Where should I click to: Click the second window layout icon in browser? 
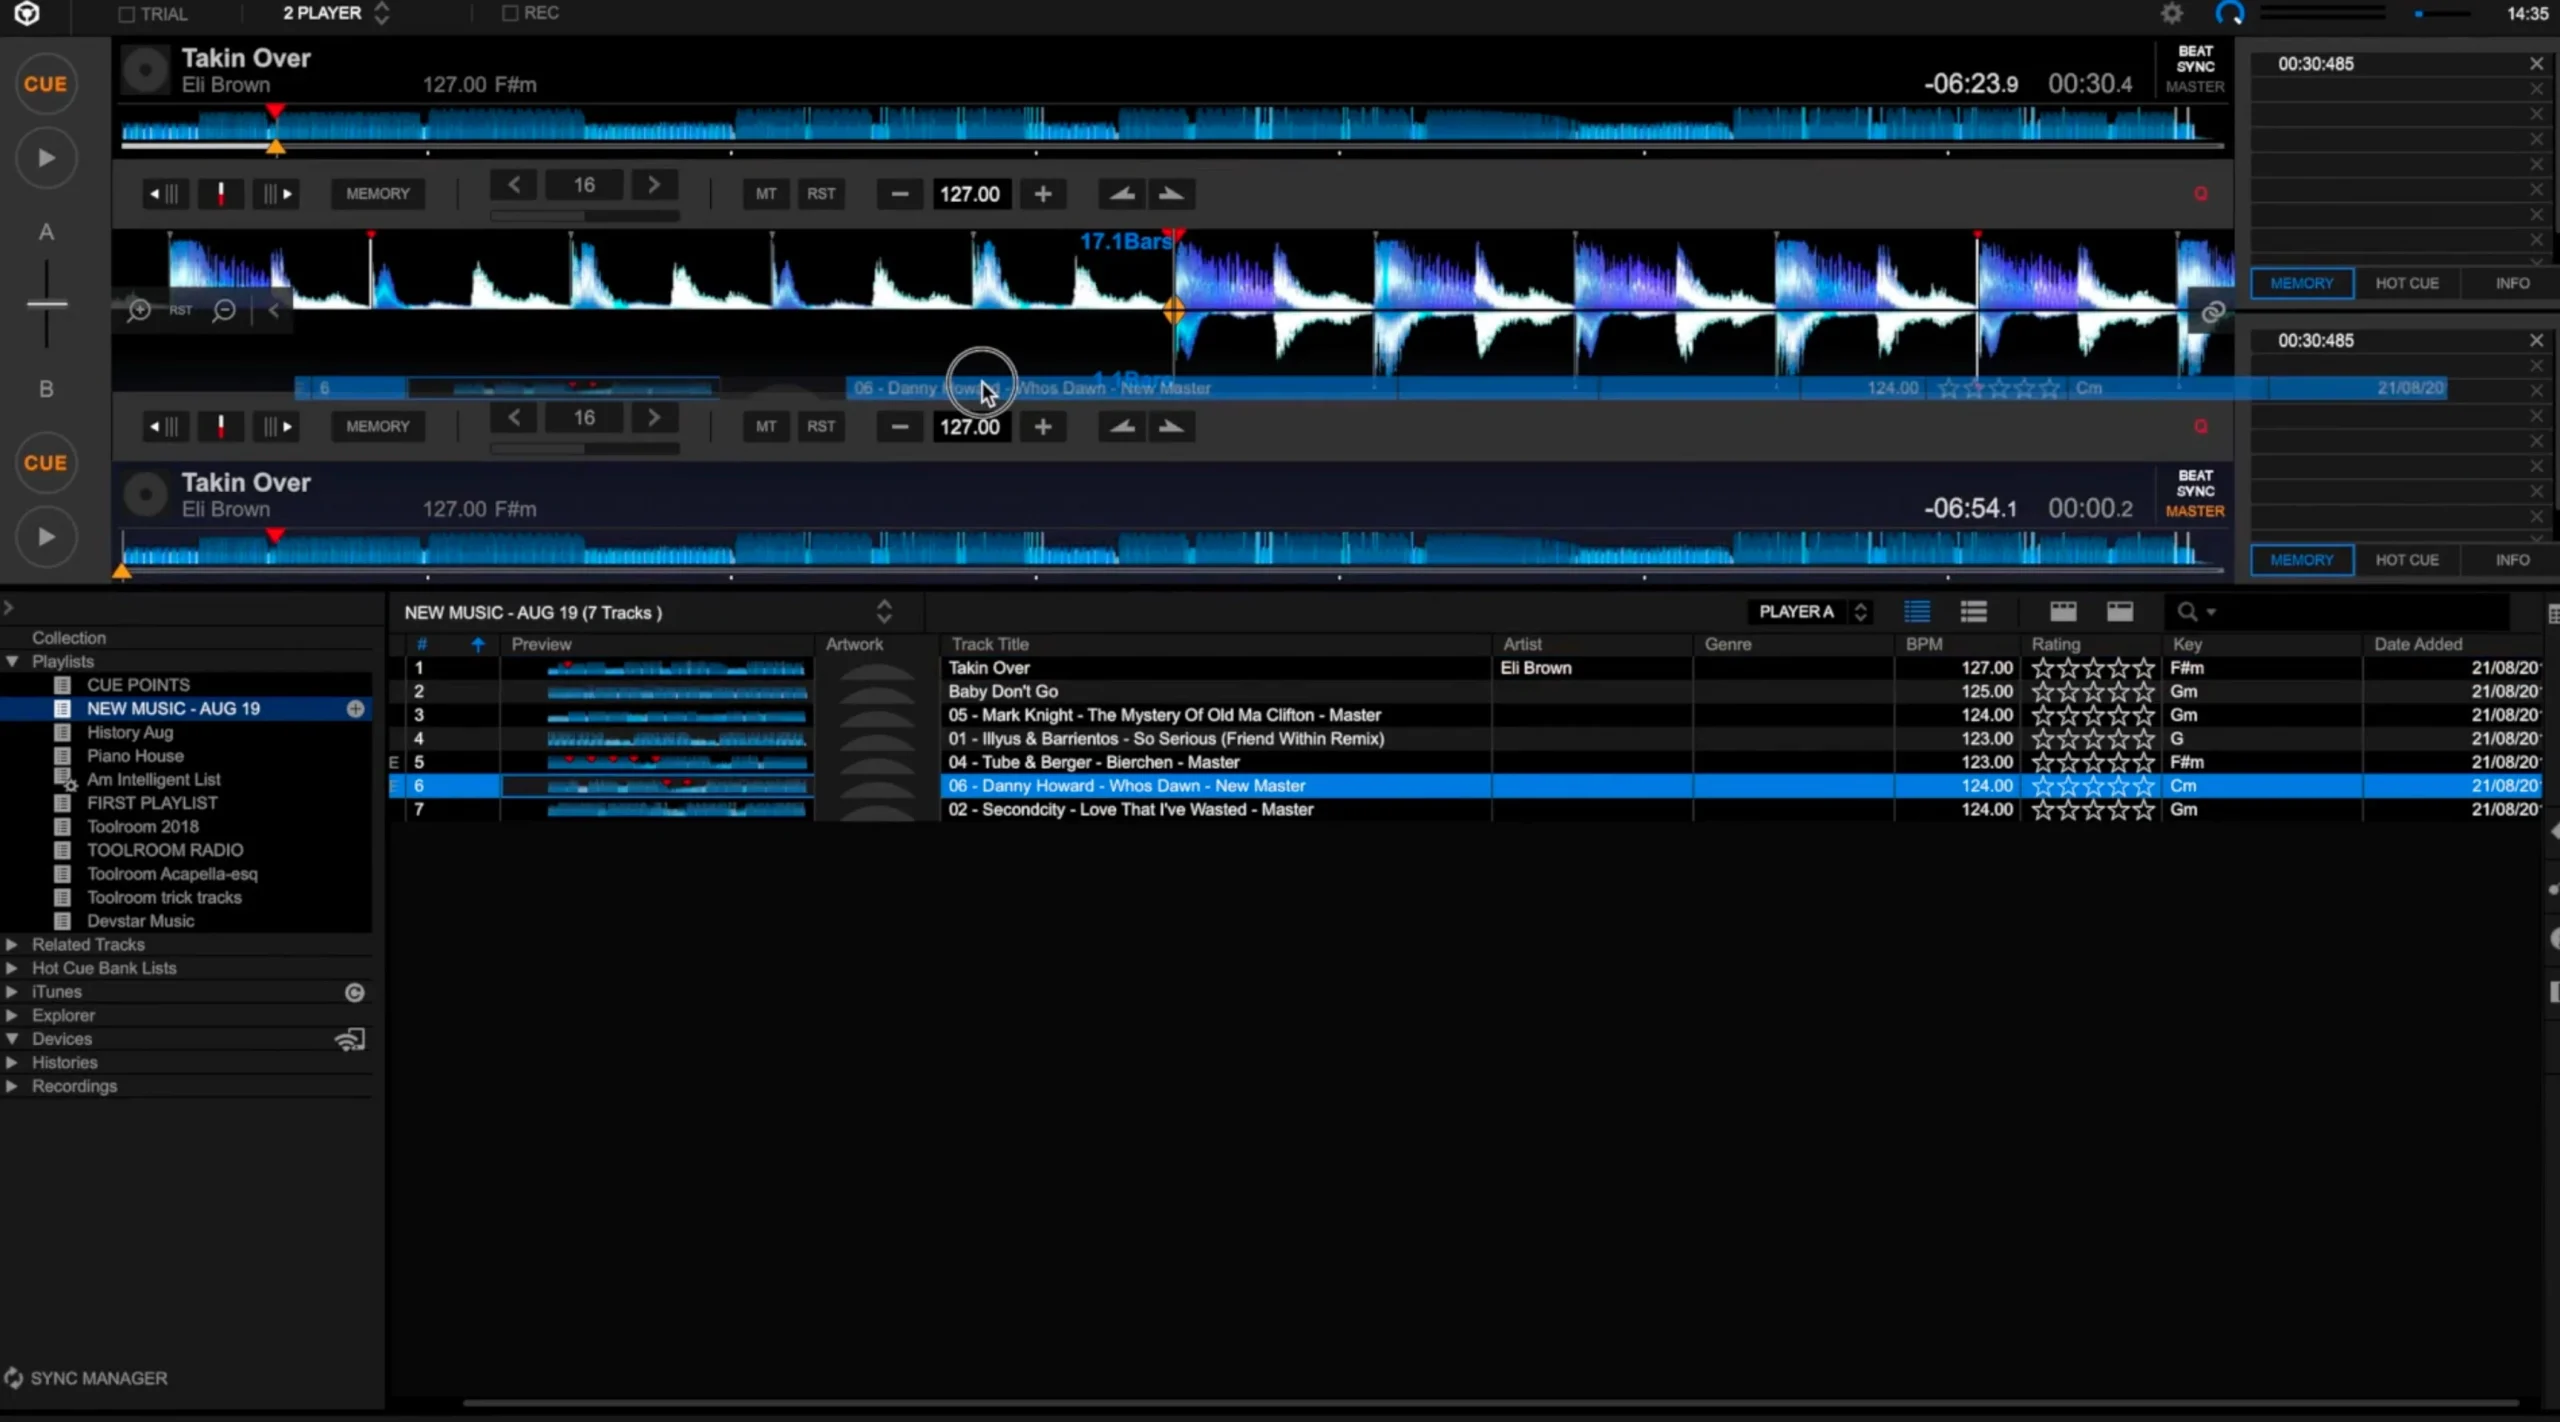2120,612
